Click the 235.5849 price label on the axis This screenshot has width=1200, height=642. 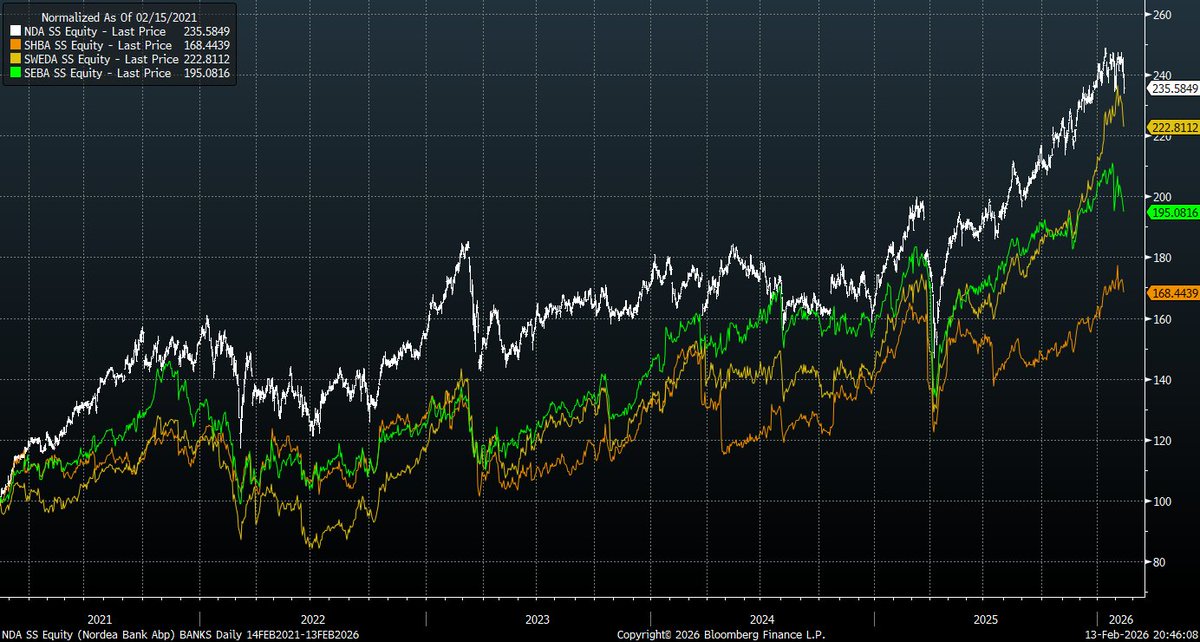[x=1175, y=88]
